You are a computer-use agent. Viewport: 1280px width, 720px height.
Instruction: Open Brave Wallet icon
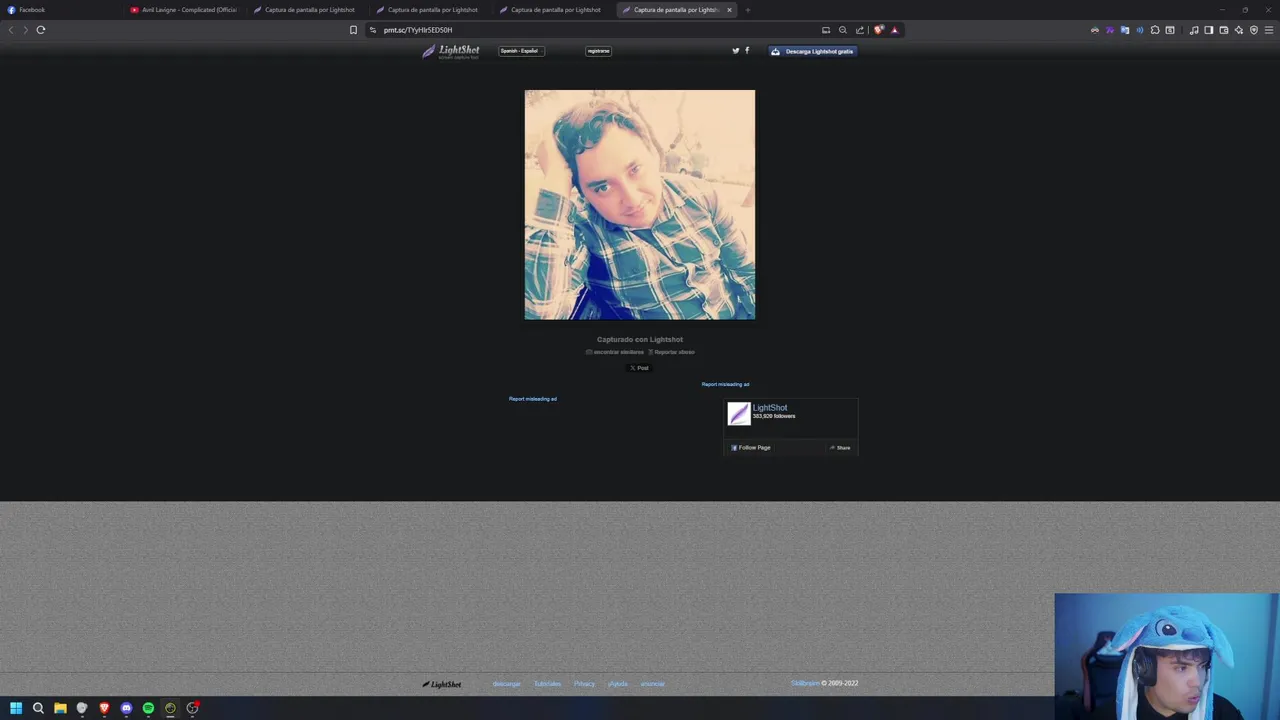tap(1223, 30)
